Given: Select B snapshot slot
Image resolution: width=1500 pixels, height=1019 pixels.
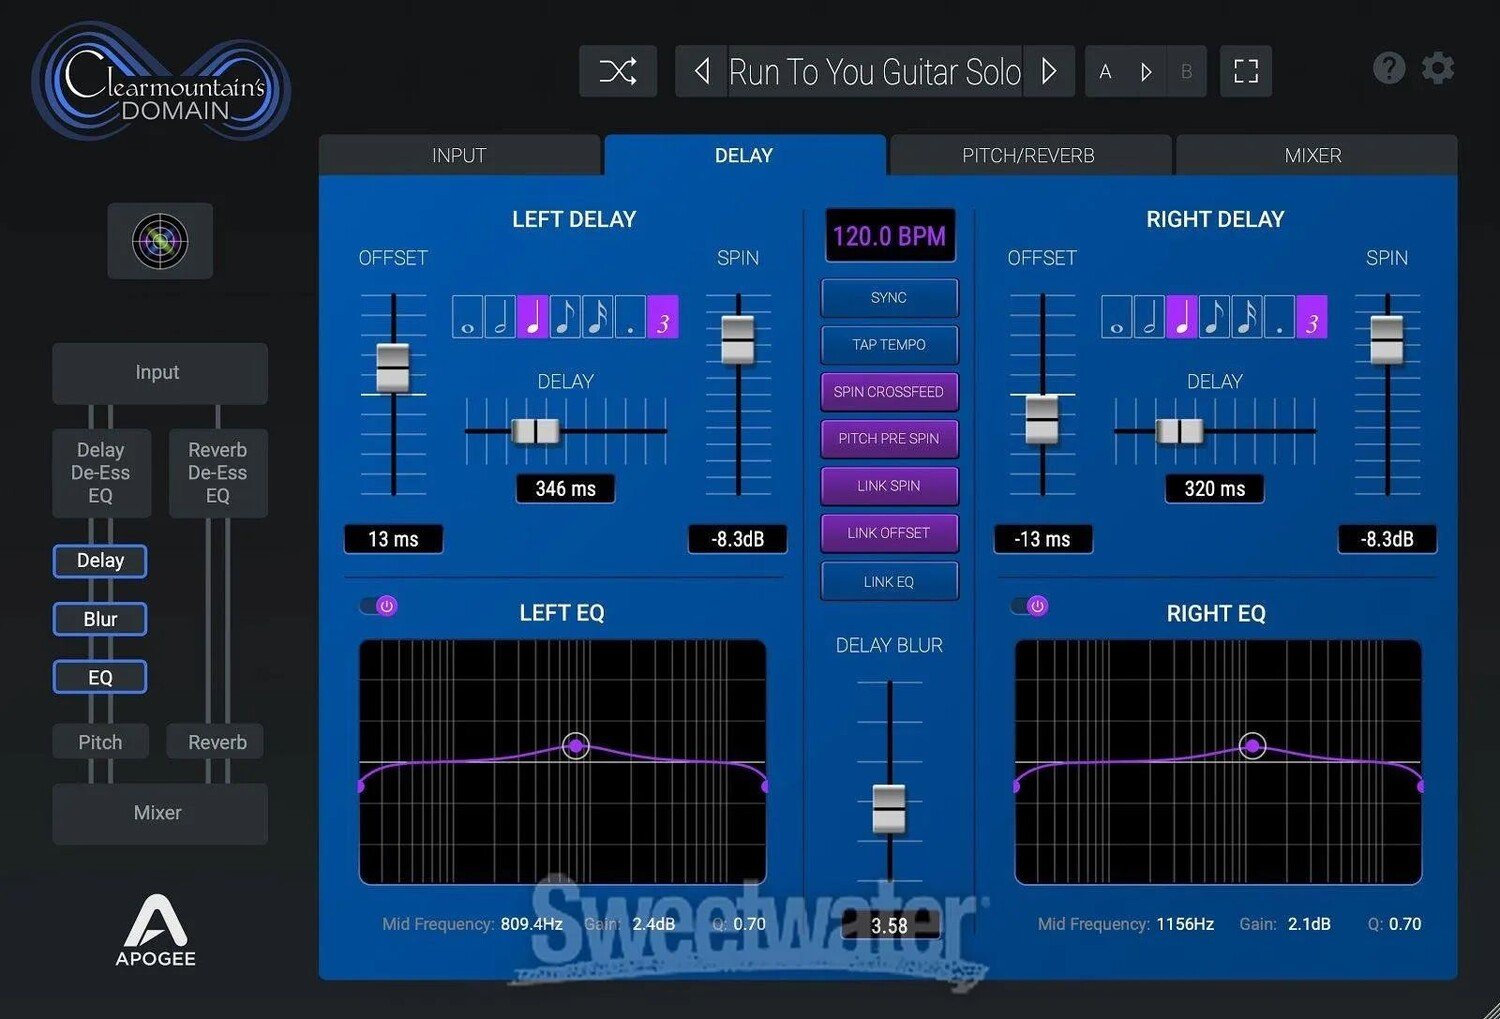Looking at the screenshot, I should pyautogui.click(x=1186, y=72).
